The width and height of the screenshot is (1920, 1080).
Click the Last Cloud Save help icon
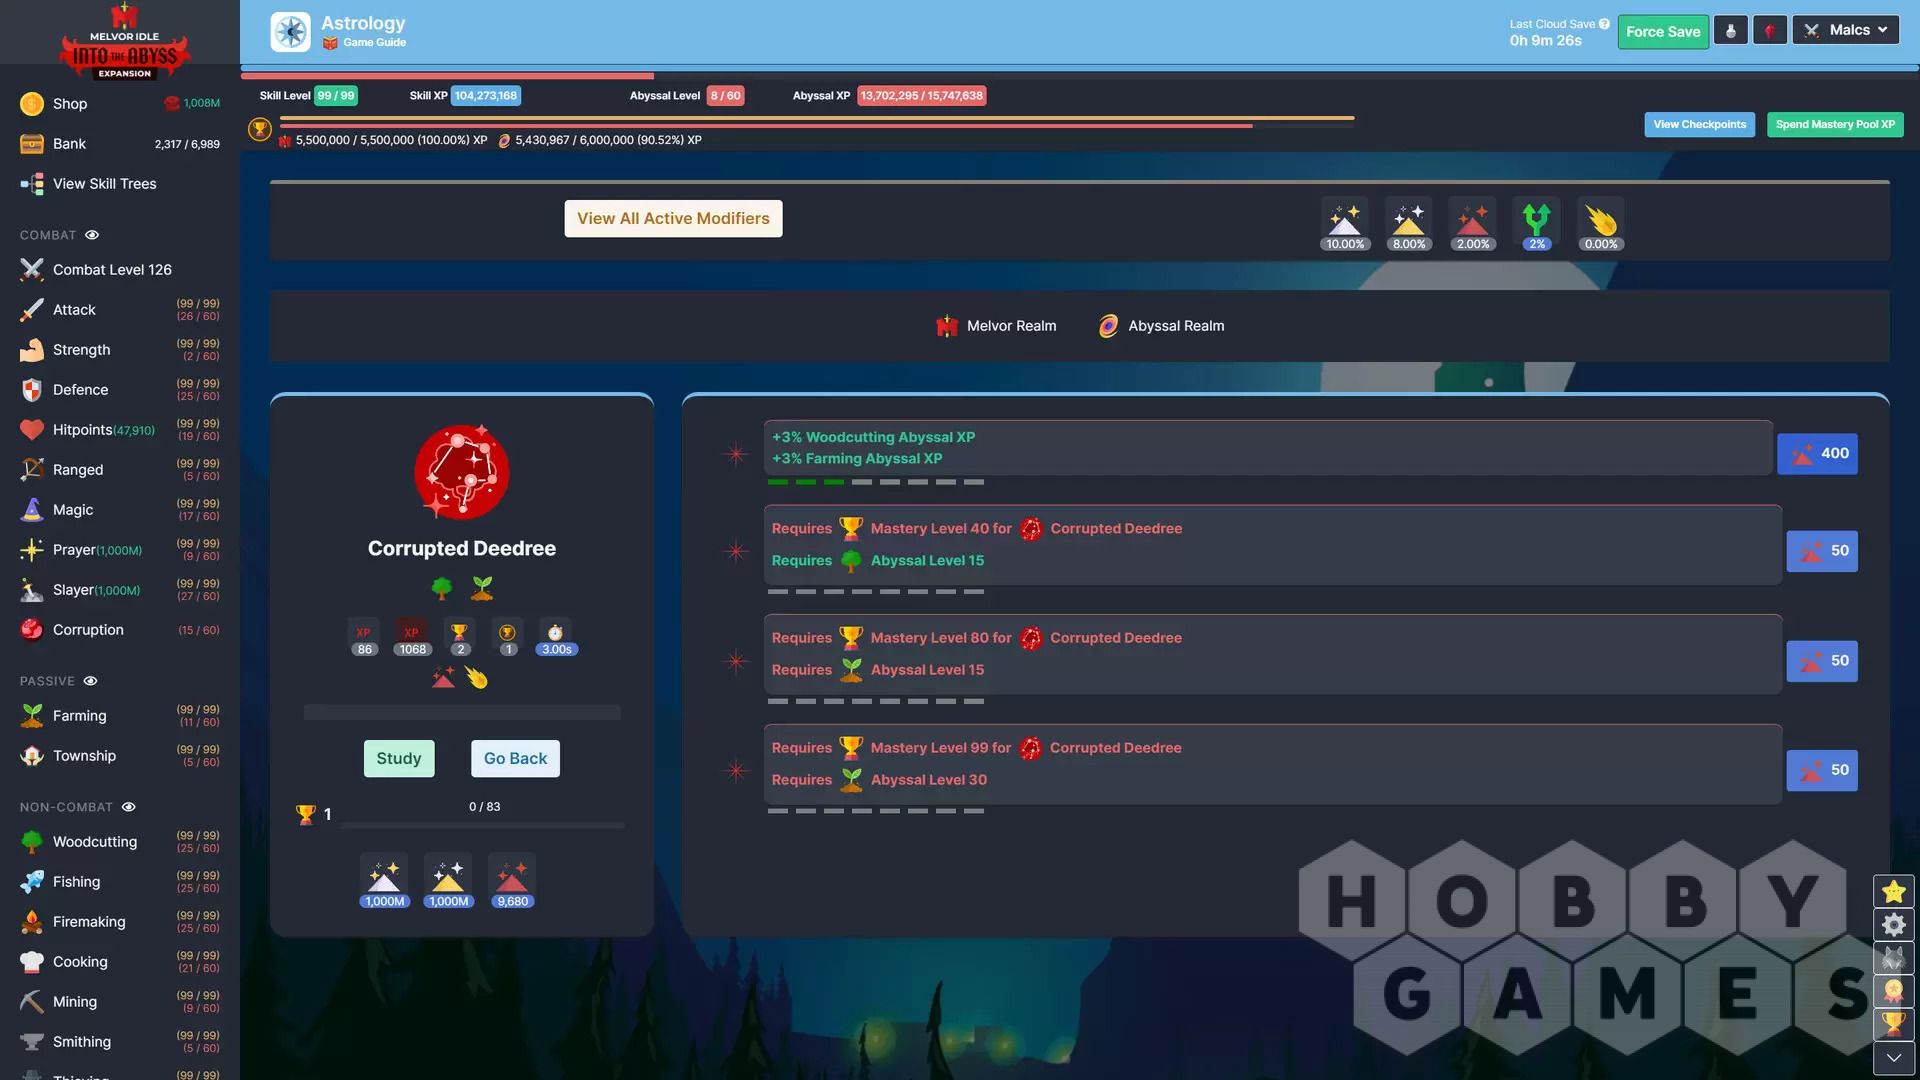point(1604,24)
